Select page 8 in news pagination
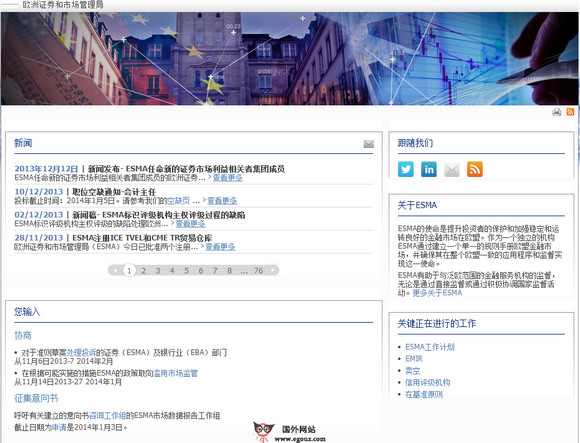Screen dimensions: 580x443 [x=229, y=271]
